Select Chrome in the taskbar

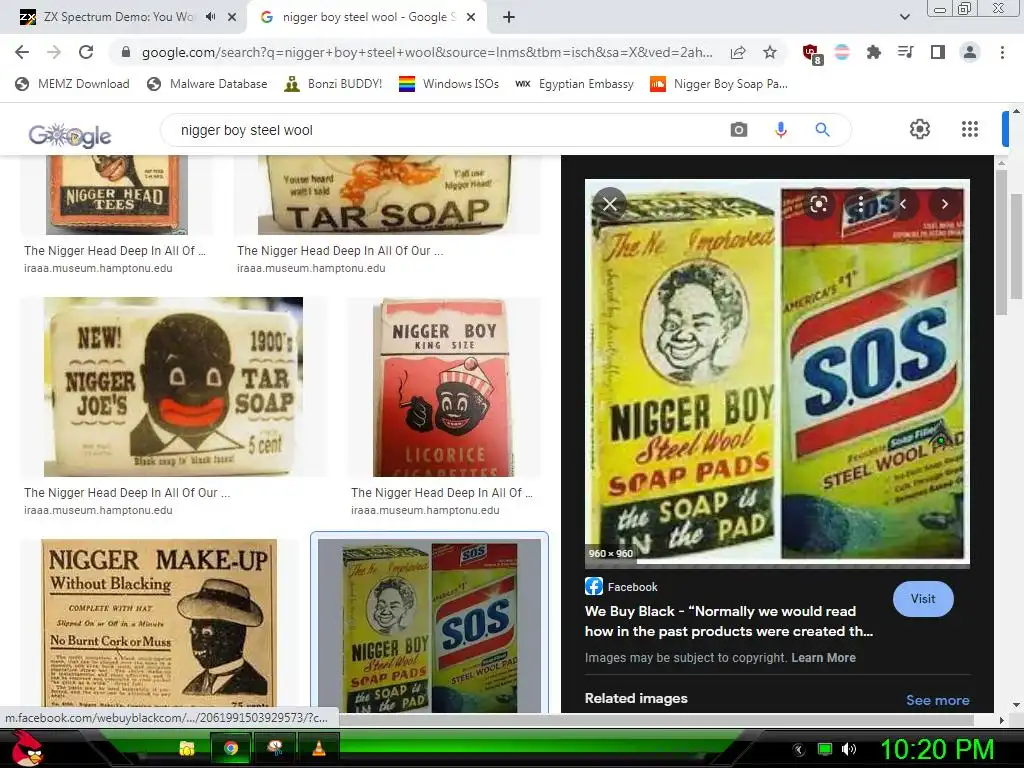click(x=231, y=748)
